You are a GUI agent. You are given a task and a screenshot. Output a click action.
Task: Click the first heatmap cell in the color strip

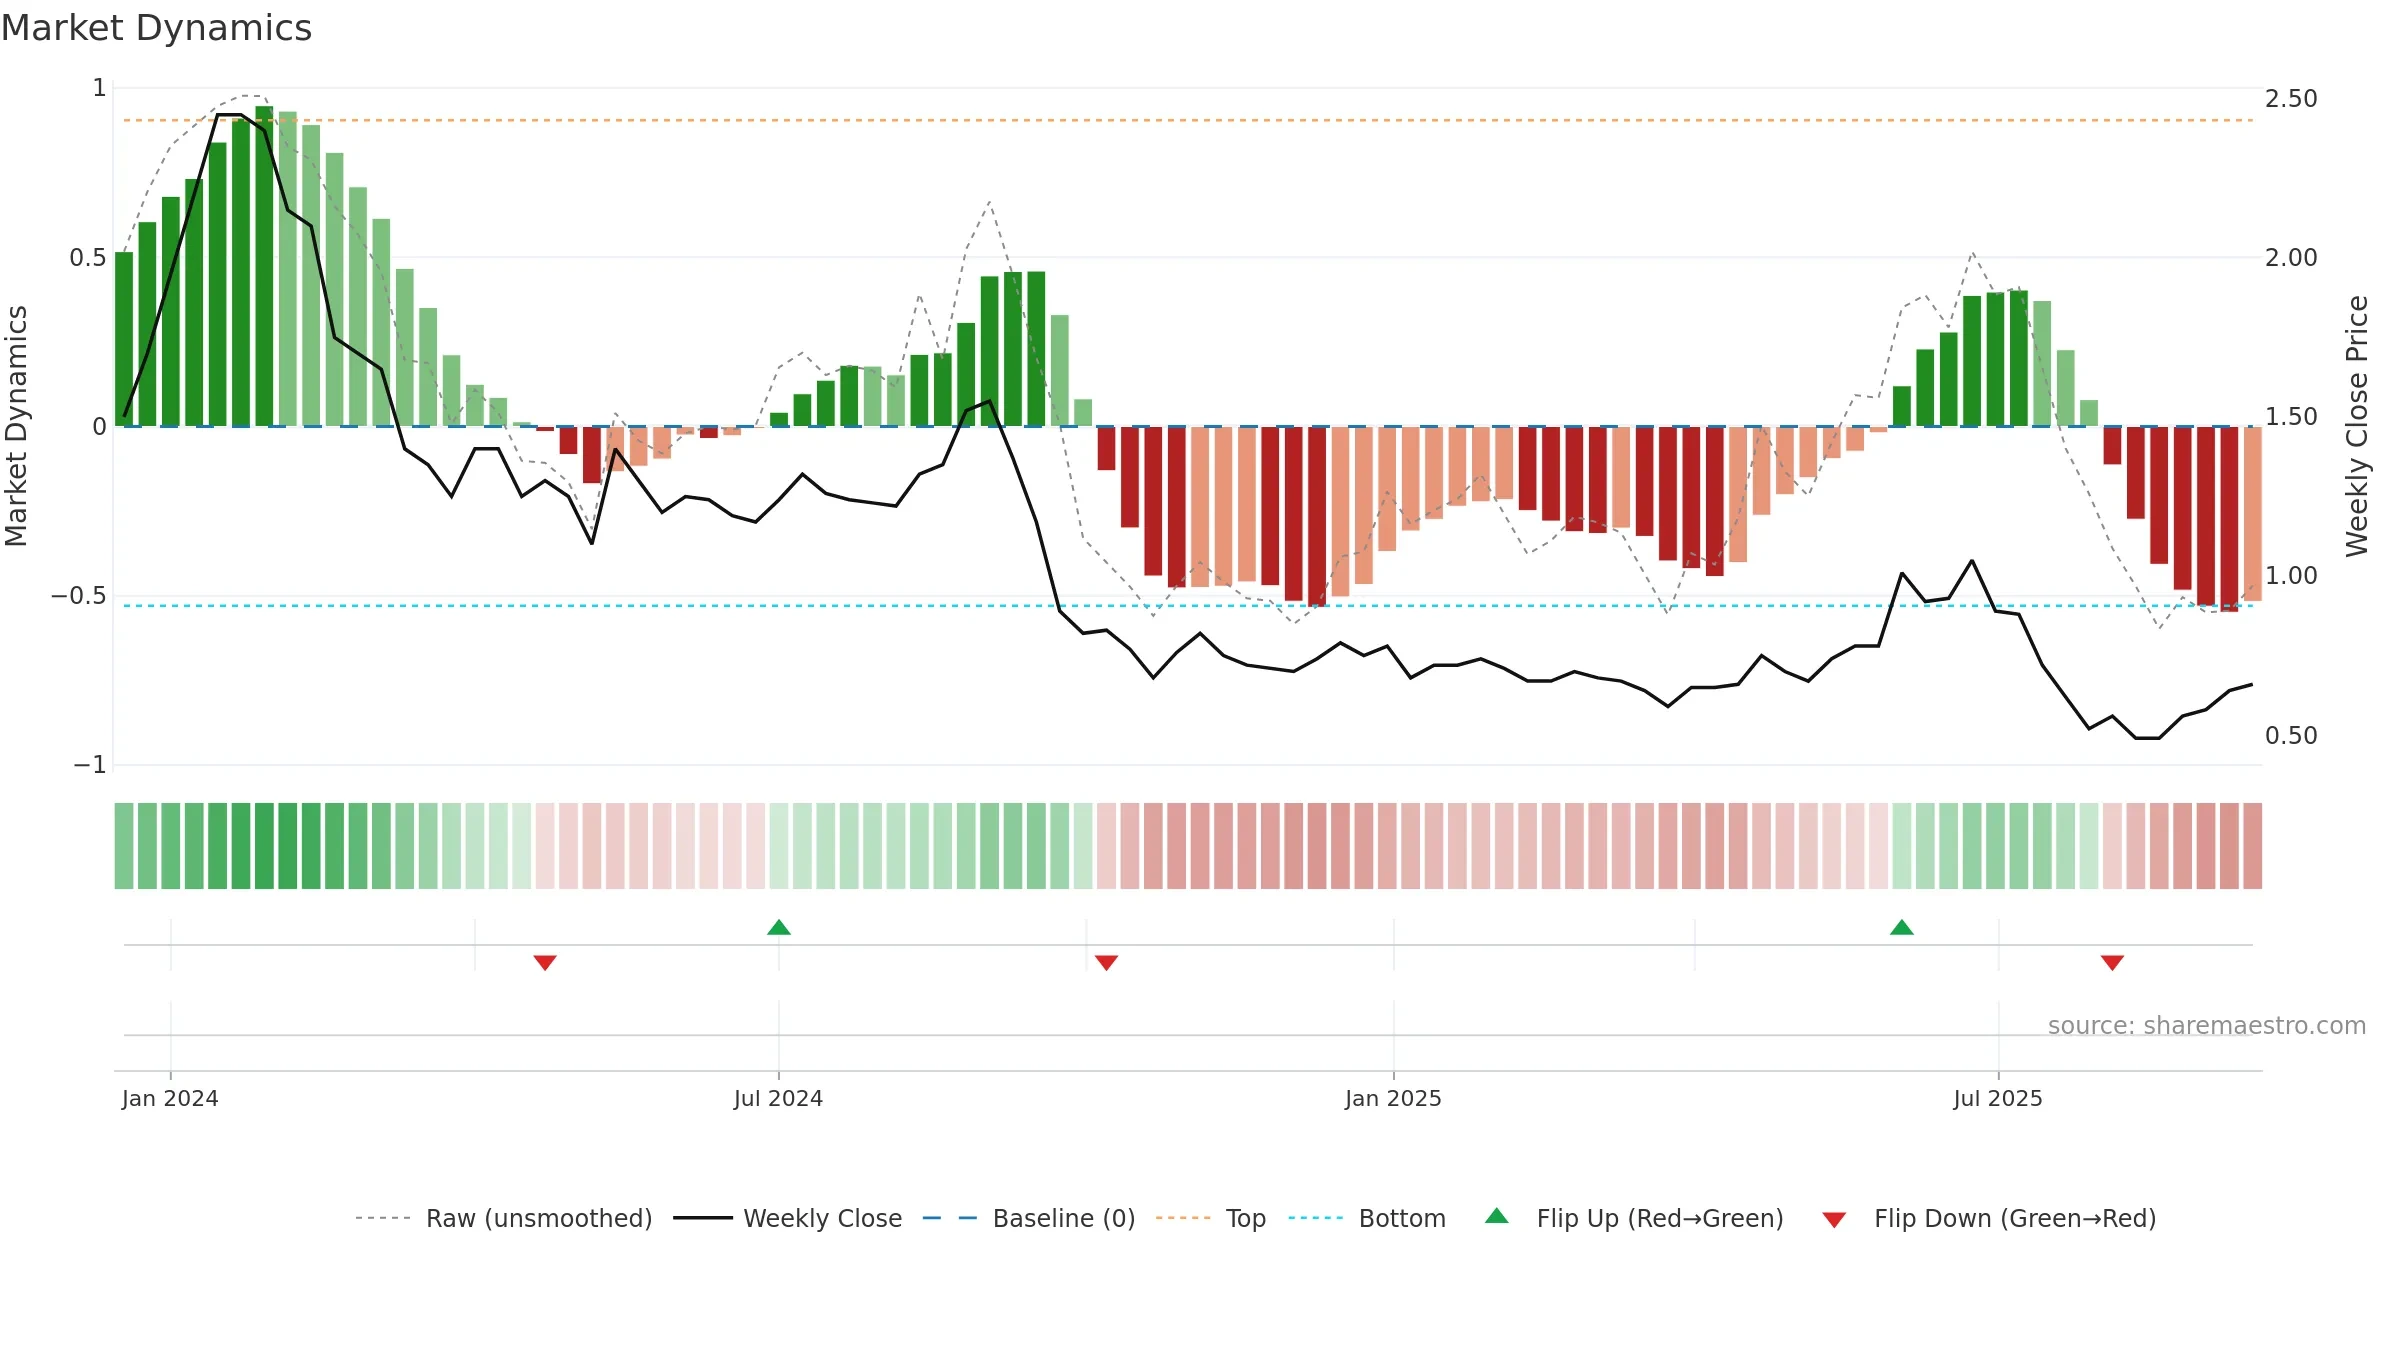124,846
